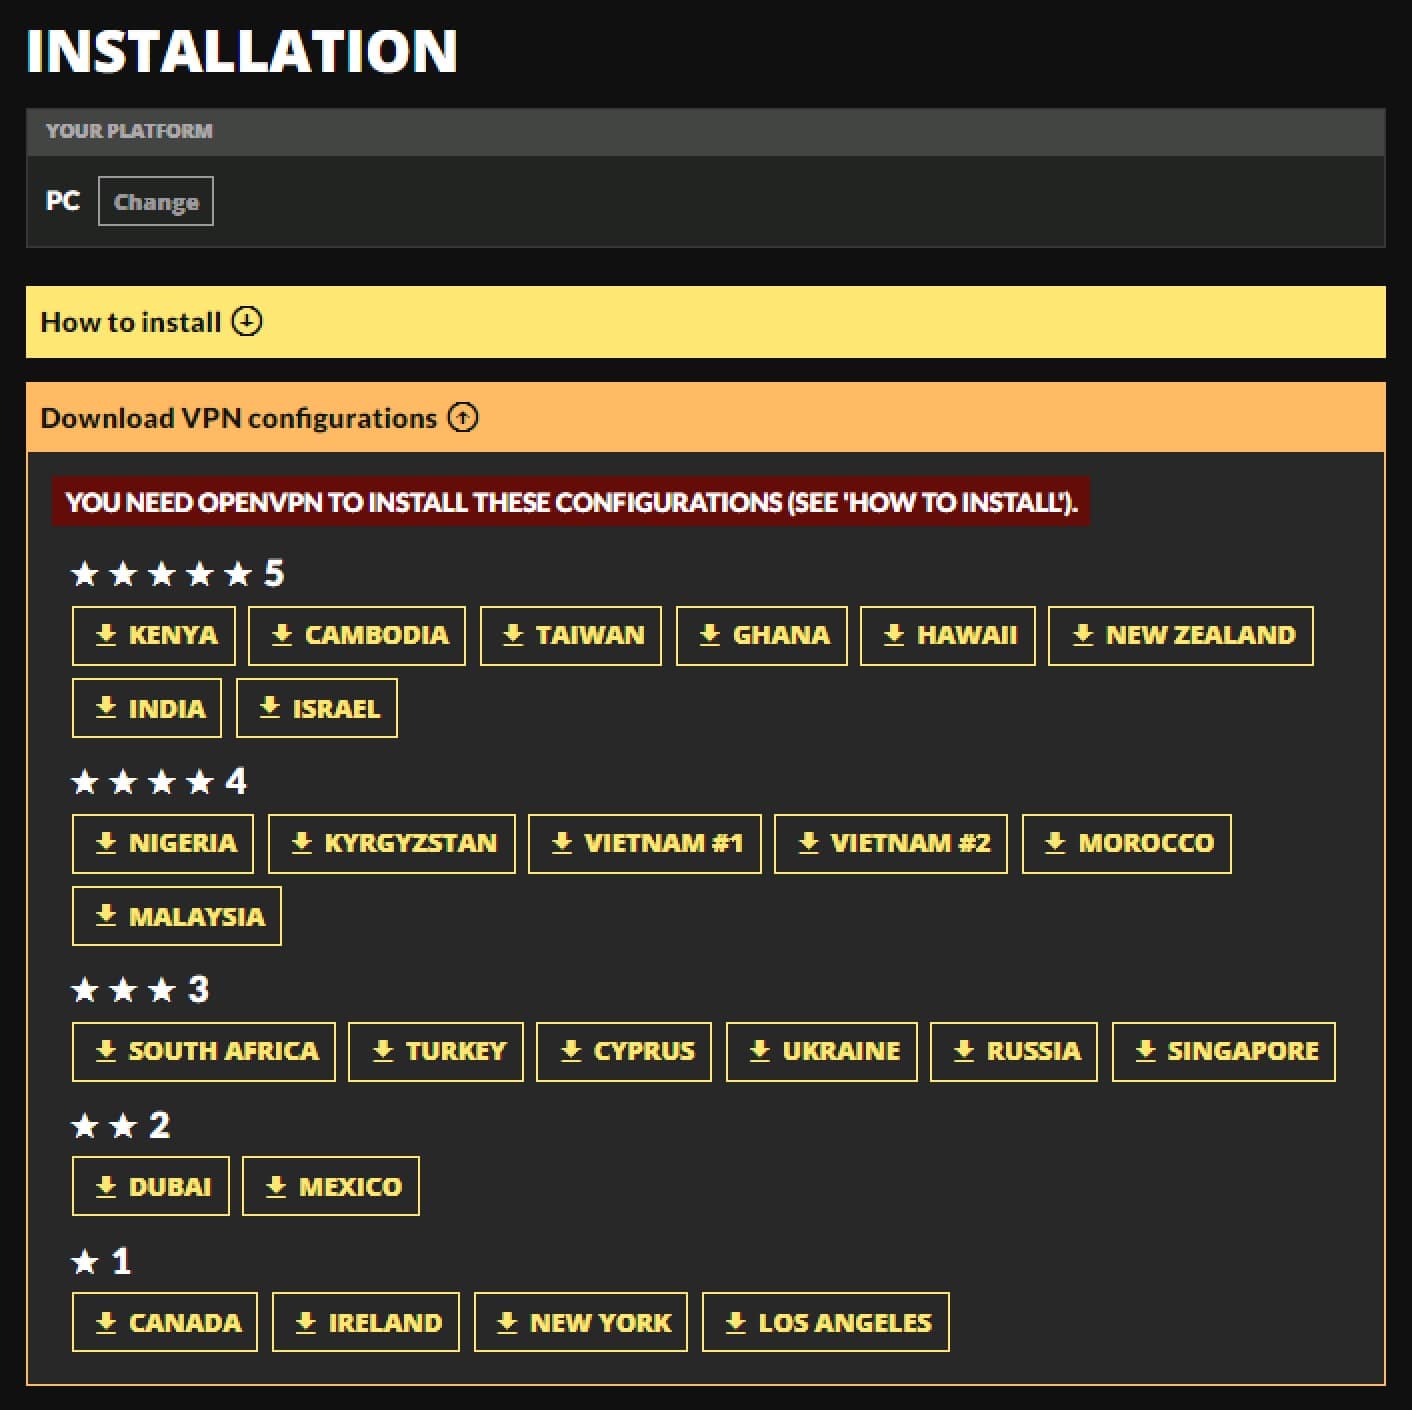
Task: Select the YOUR PLATFORM header
Action: [128, 129]
